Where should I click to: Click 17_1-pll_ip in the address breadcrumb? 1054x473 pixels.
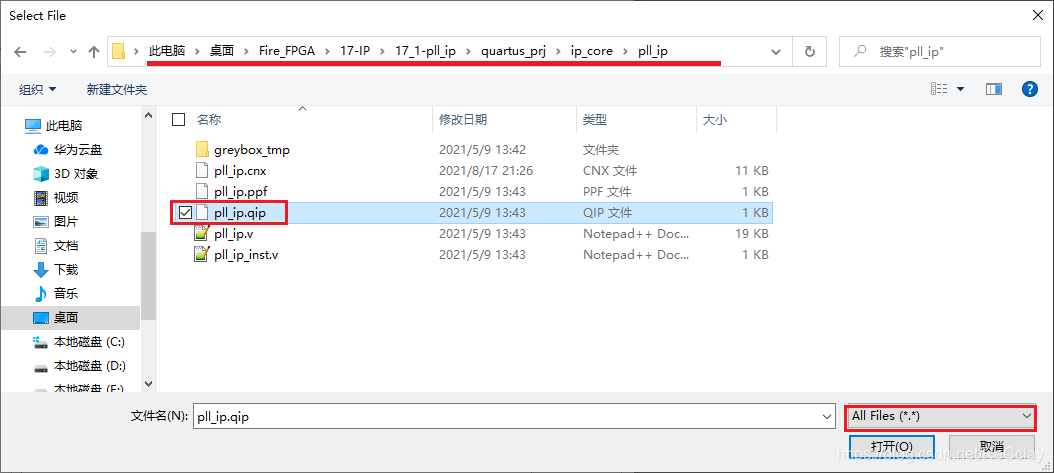tap(425, 51)
